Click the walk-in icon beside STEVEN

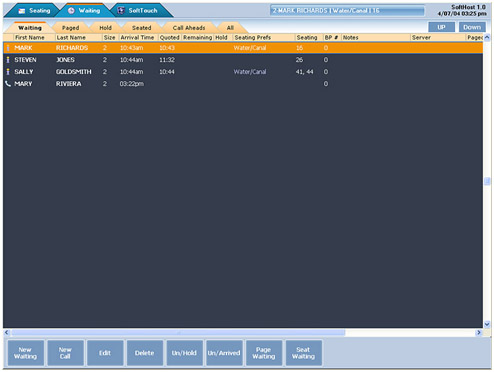pos(8,60)
